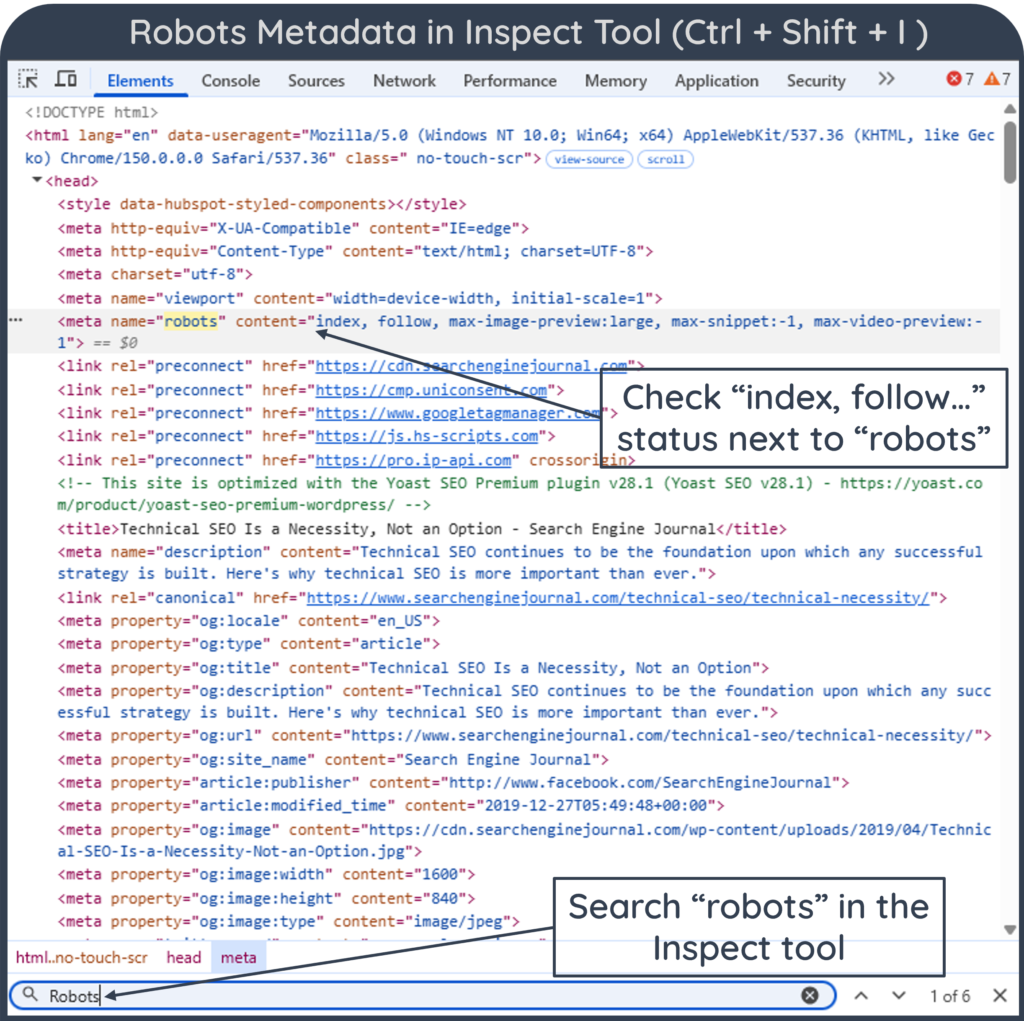
Task: Open the cmp.uniconsent.com preconnect link
Action: click(431, 391)
